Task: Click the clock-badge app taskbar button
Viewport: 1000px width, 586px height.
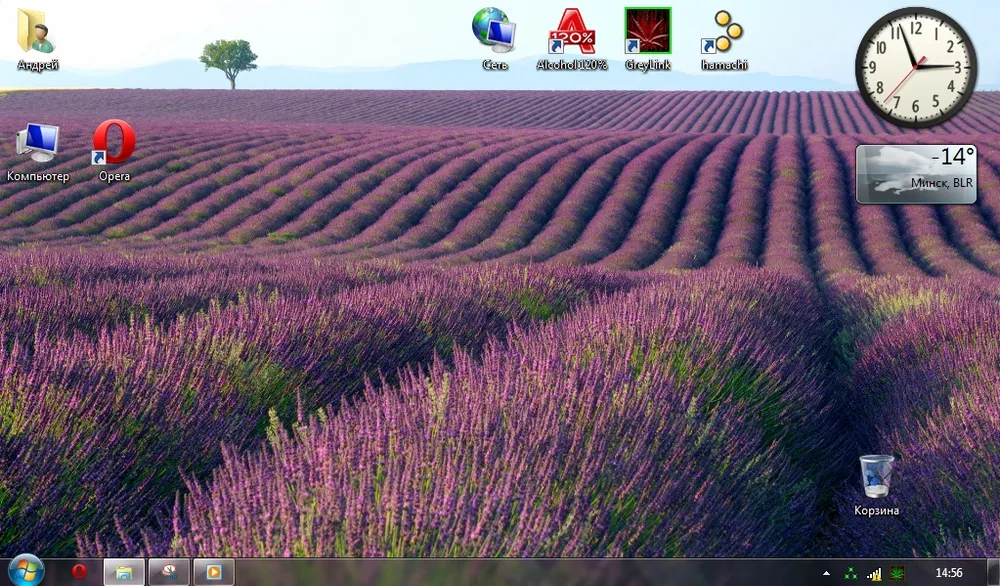Action: (x=168, y=572)
